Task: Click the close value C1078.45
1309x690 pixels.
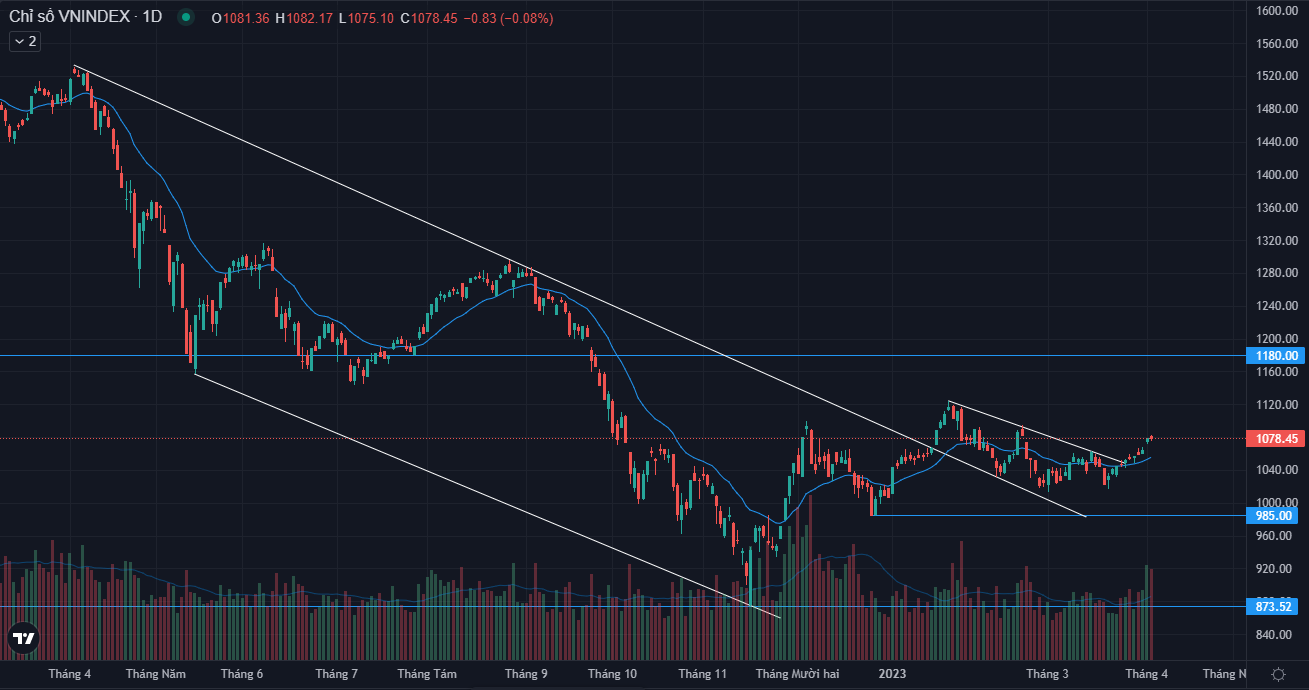Action: 429,19
